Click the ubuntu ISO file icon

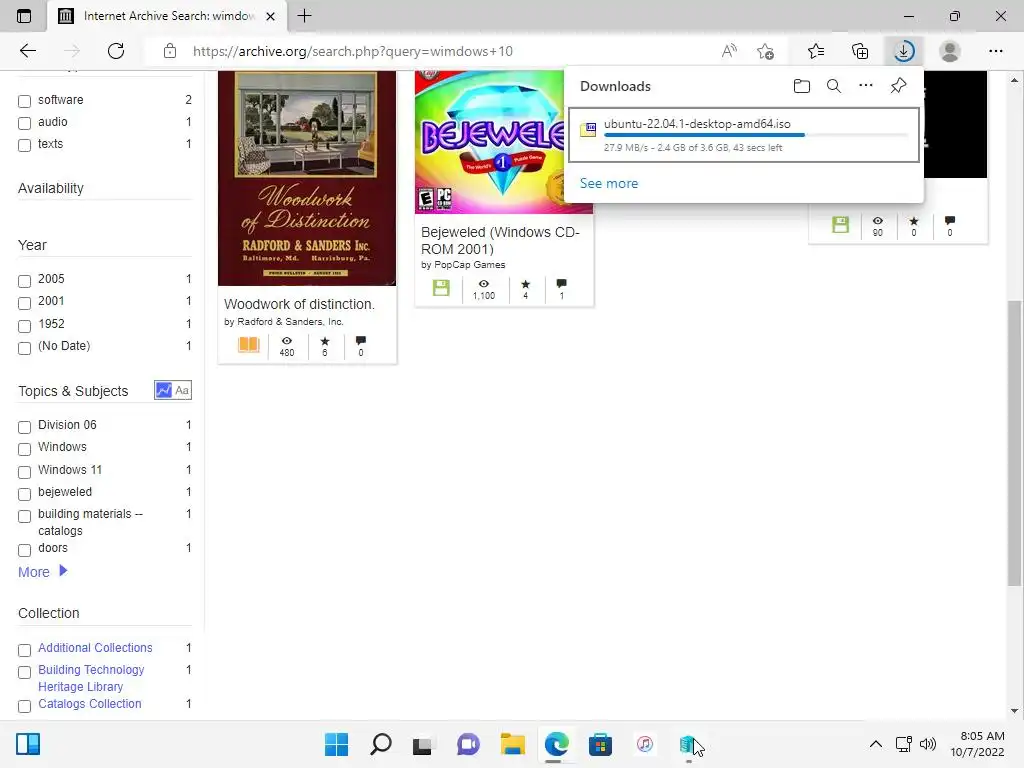tap(588, 129)
